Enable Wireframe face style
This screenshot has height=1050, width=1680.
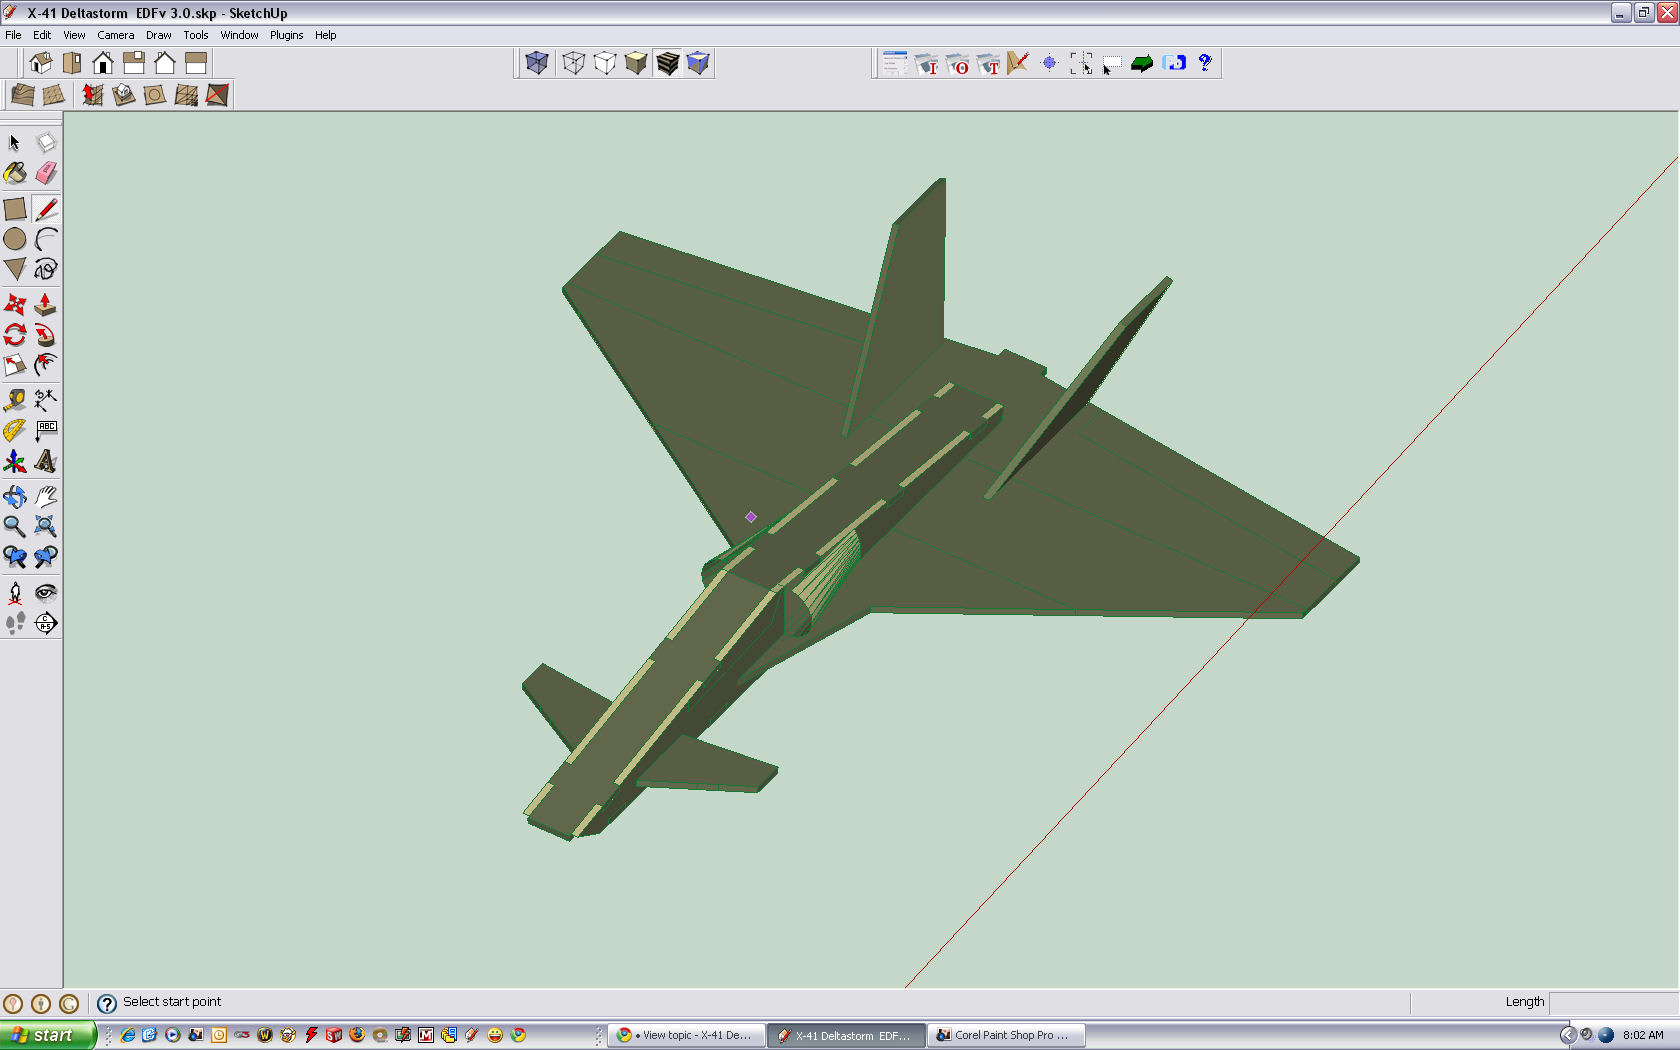573,63
